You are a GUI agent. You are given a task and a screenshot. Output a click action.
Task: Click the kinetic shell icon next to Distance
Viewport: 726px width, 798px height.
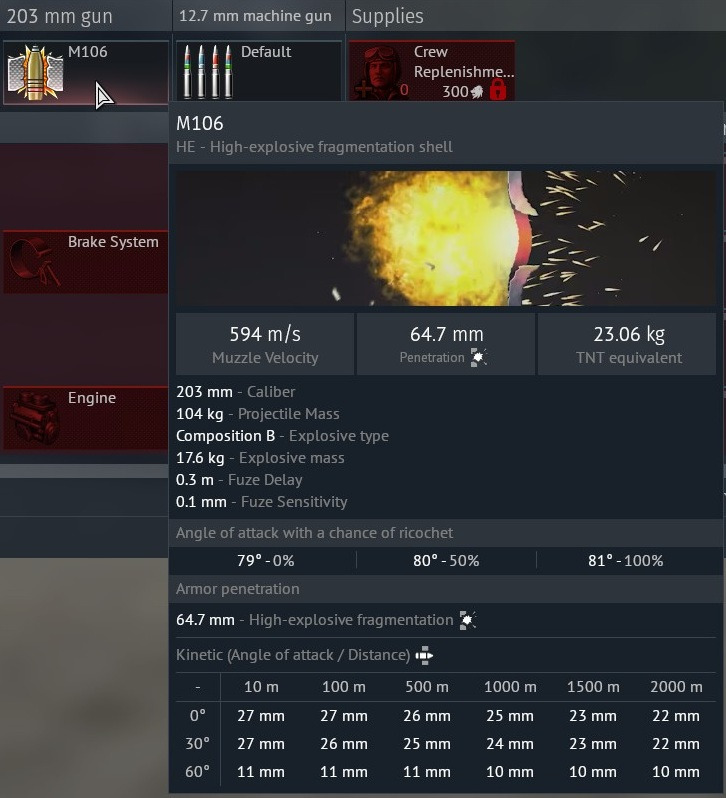click(x=424, y=655)
